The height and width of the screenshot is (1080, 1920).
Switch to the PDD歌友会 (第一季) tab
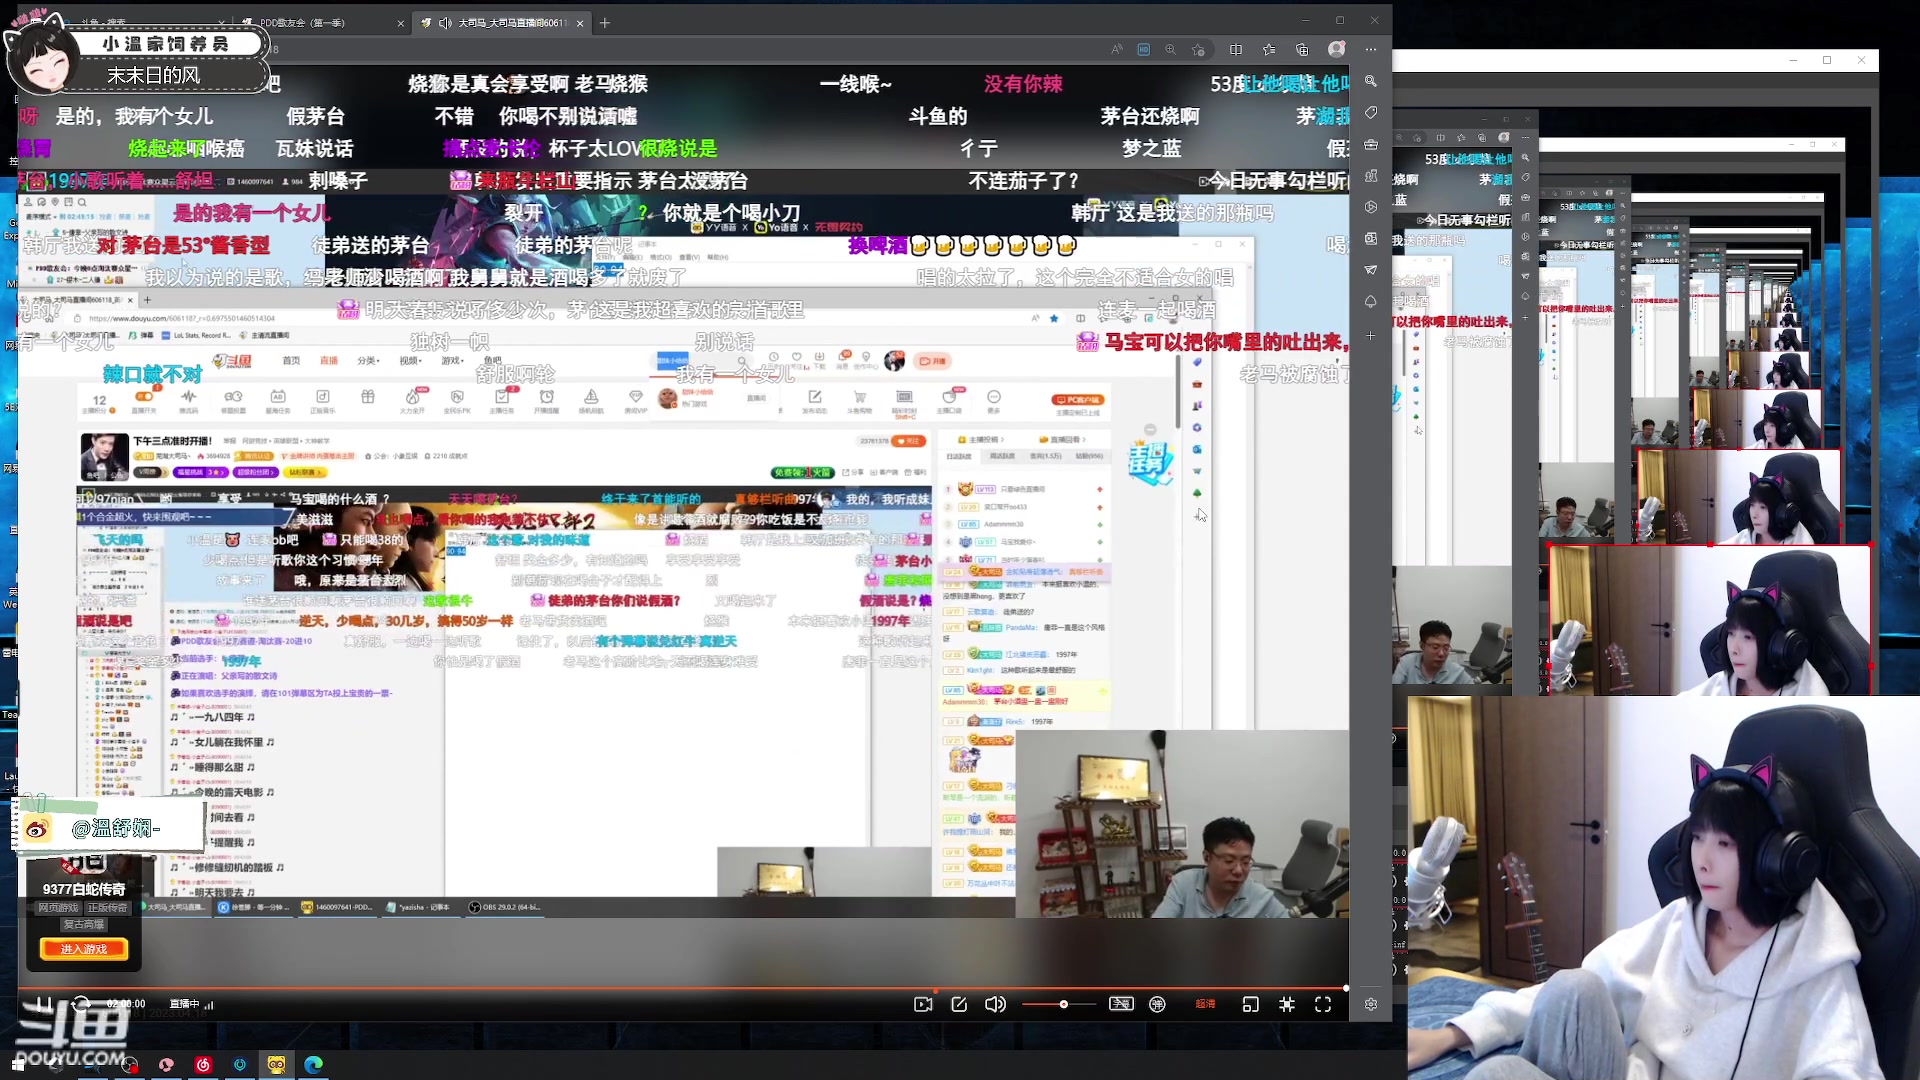(318, 22)
